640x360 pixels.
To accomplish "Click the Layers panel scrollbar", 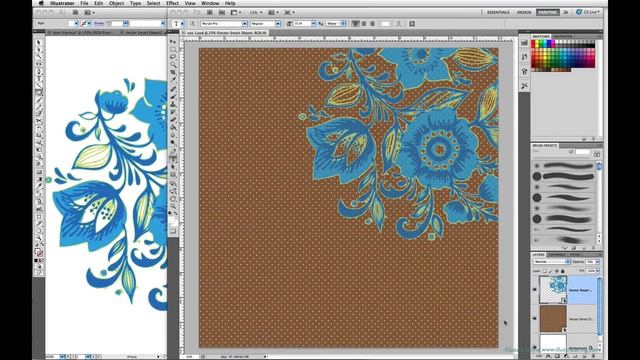I will (x=600, y=306).
